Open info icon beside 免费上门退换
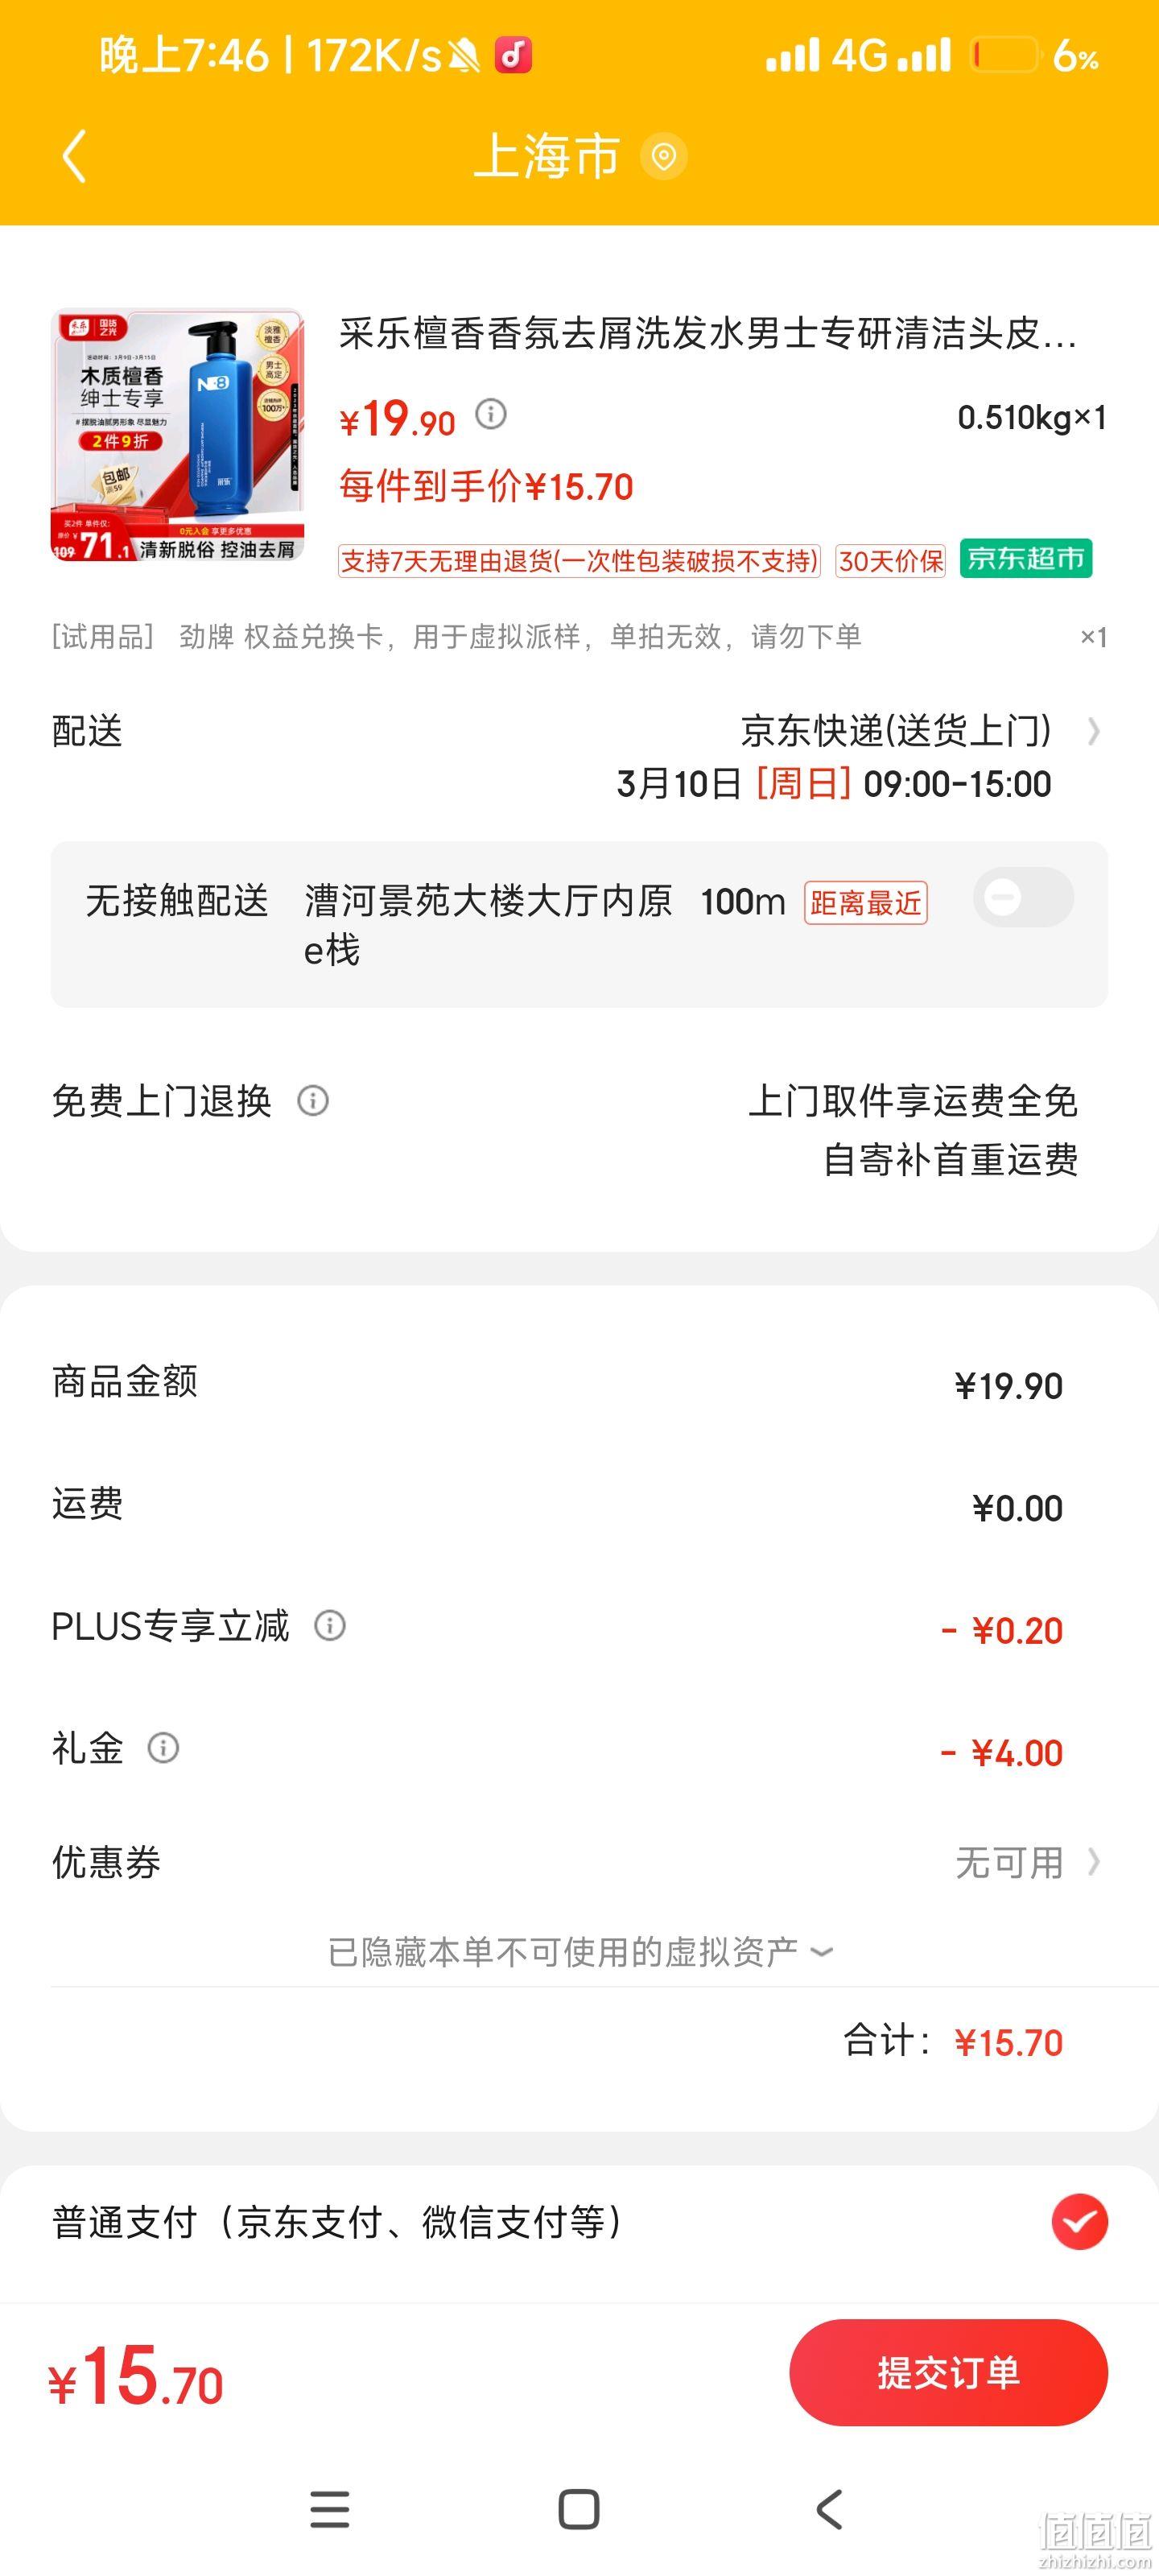1159x2576 pixels. coord(313,1101)
